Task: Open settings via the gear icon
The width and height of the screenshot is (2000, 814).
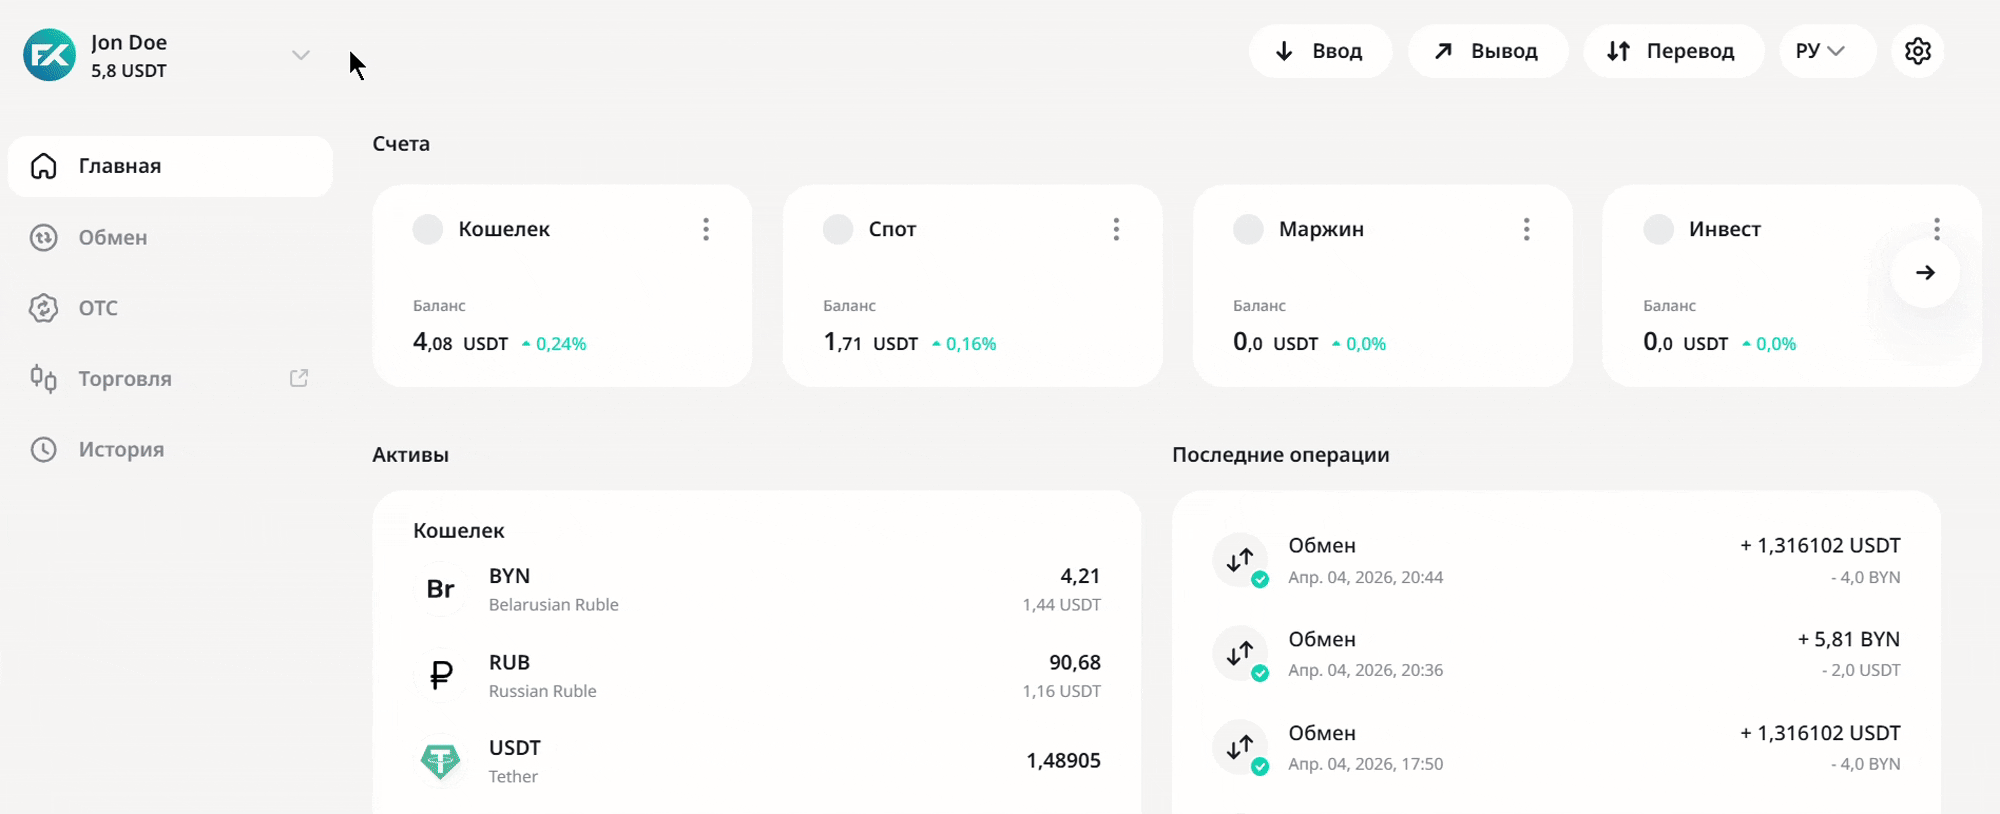Action: point(1917,51)
